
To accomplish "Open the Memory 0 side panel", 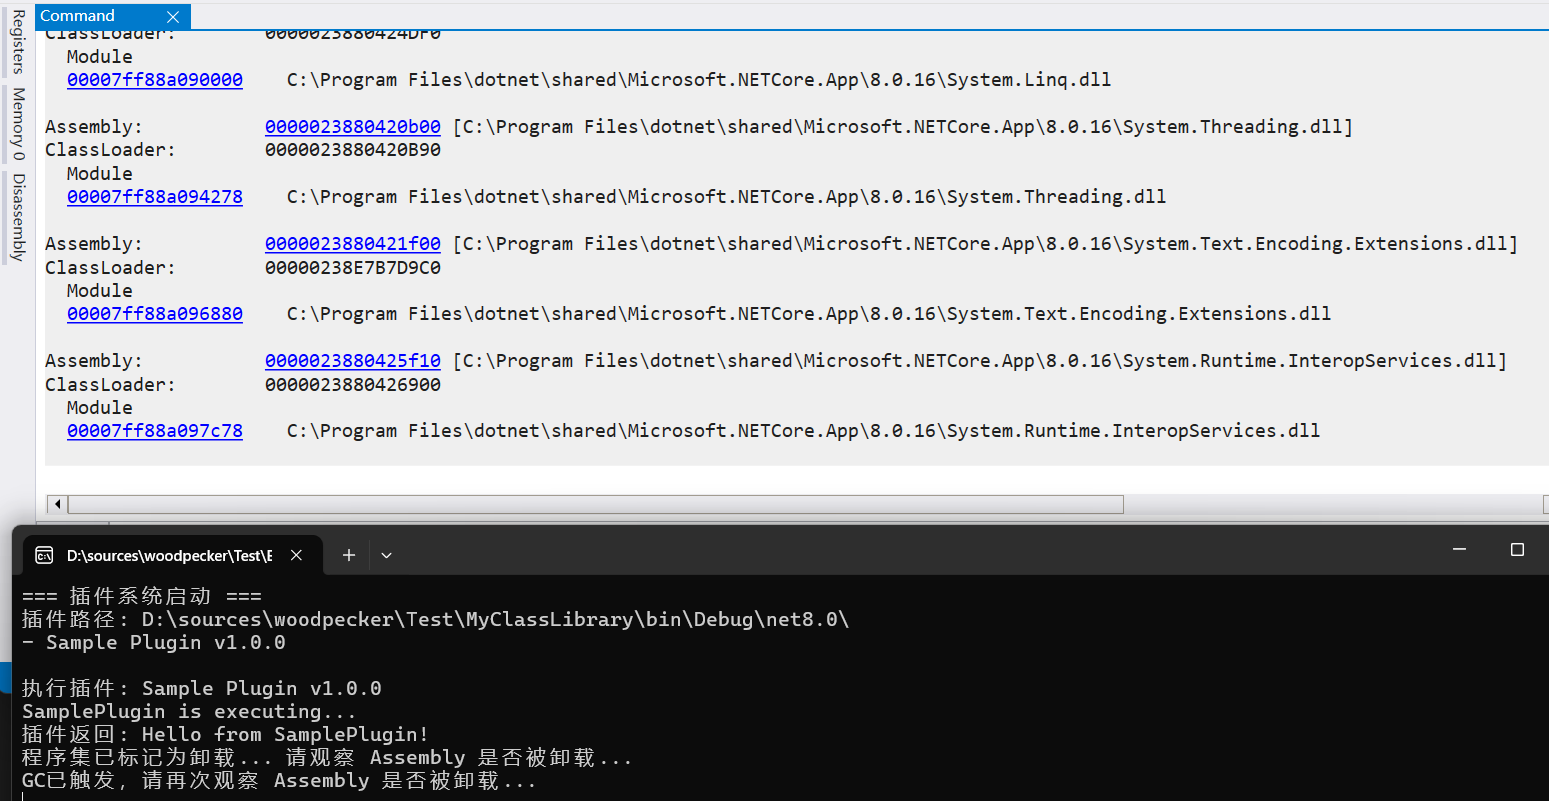I will [17, 124].
